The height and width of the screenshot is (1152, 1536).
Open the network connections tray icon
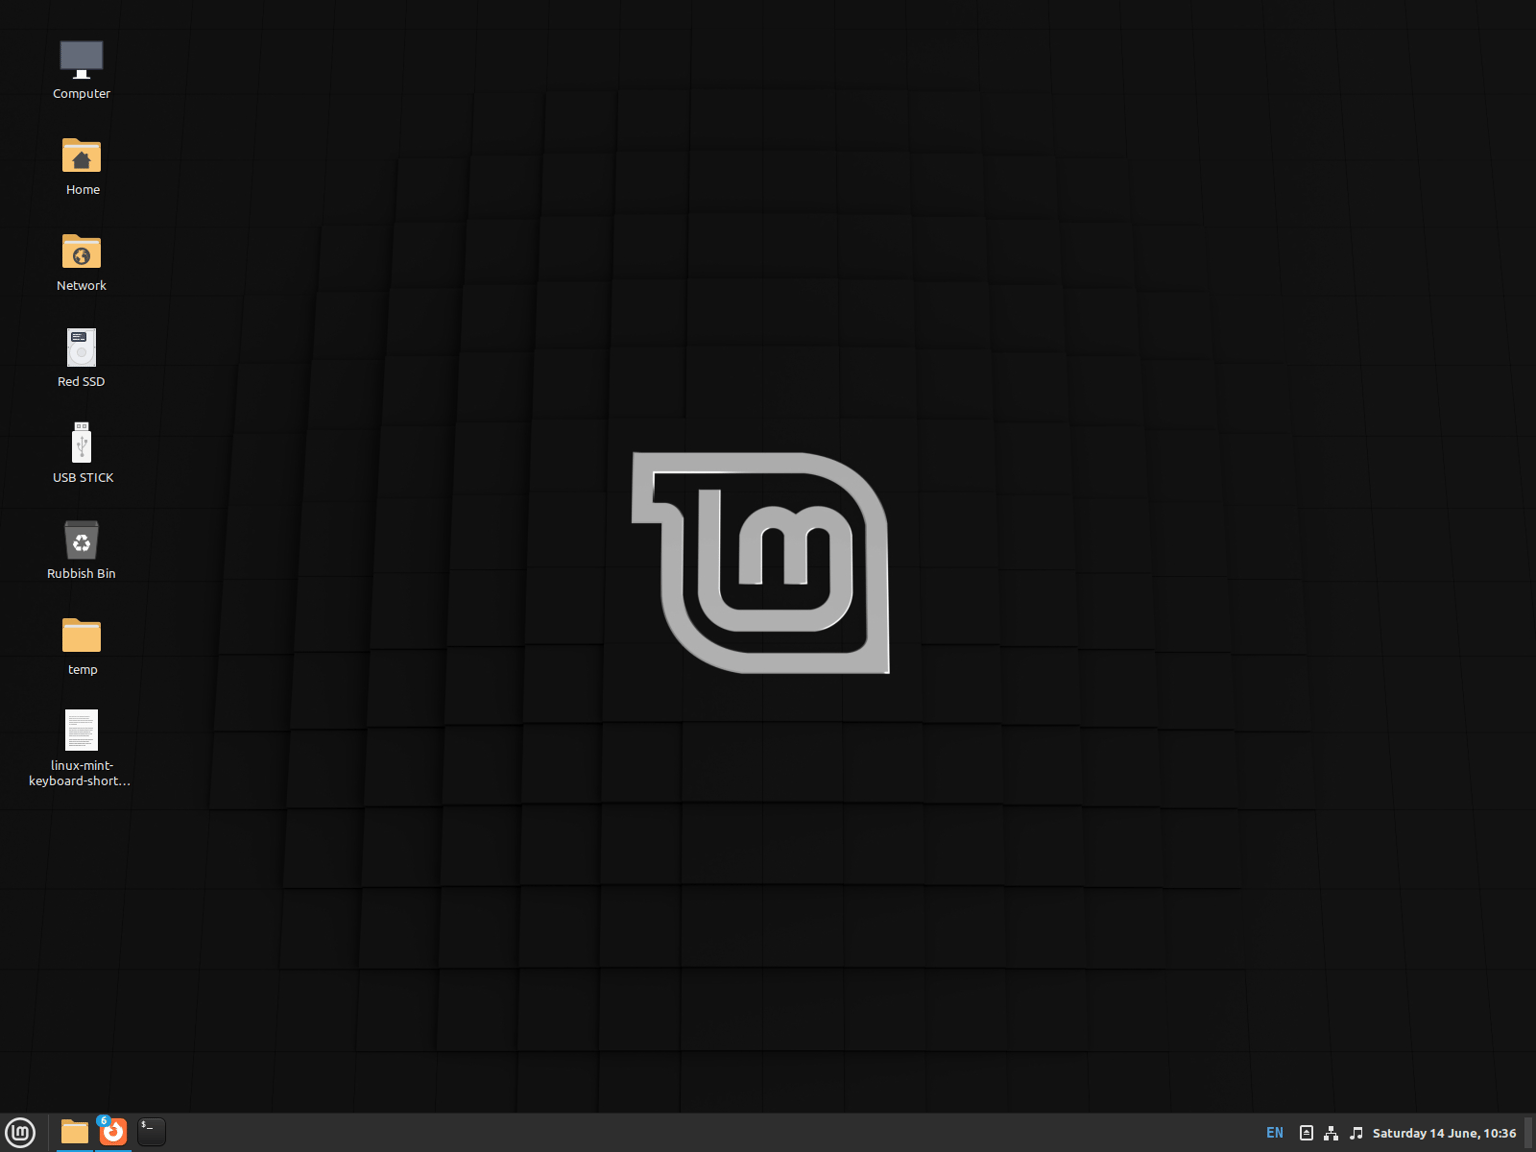[1331, 1133]
